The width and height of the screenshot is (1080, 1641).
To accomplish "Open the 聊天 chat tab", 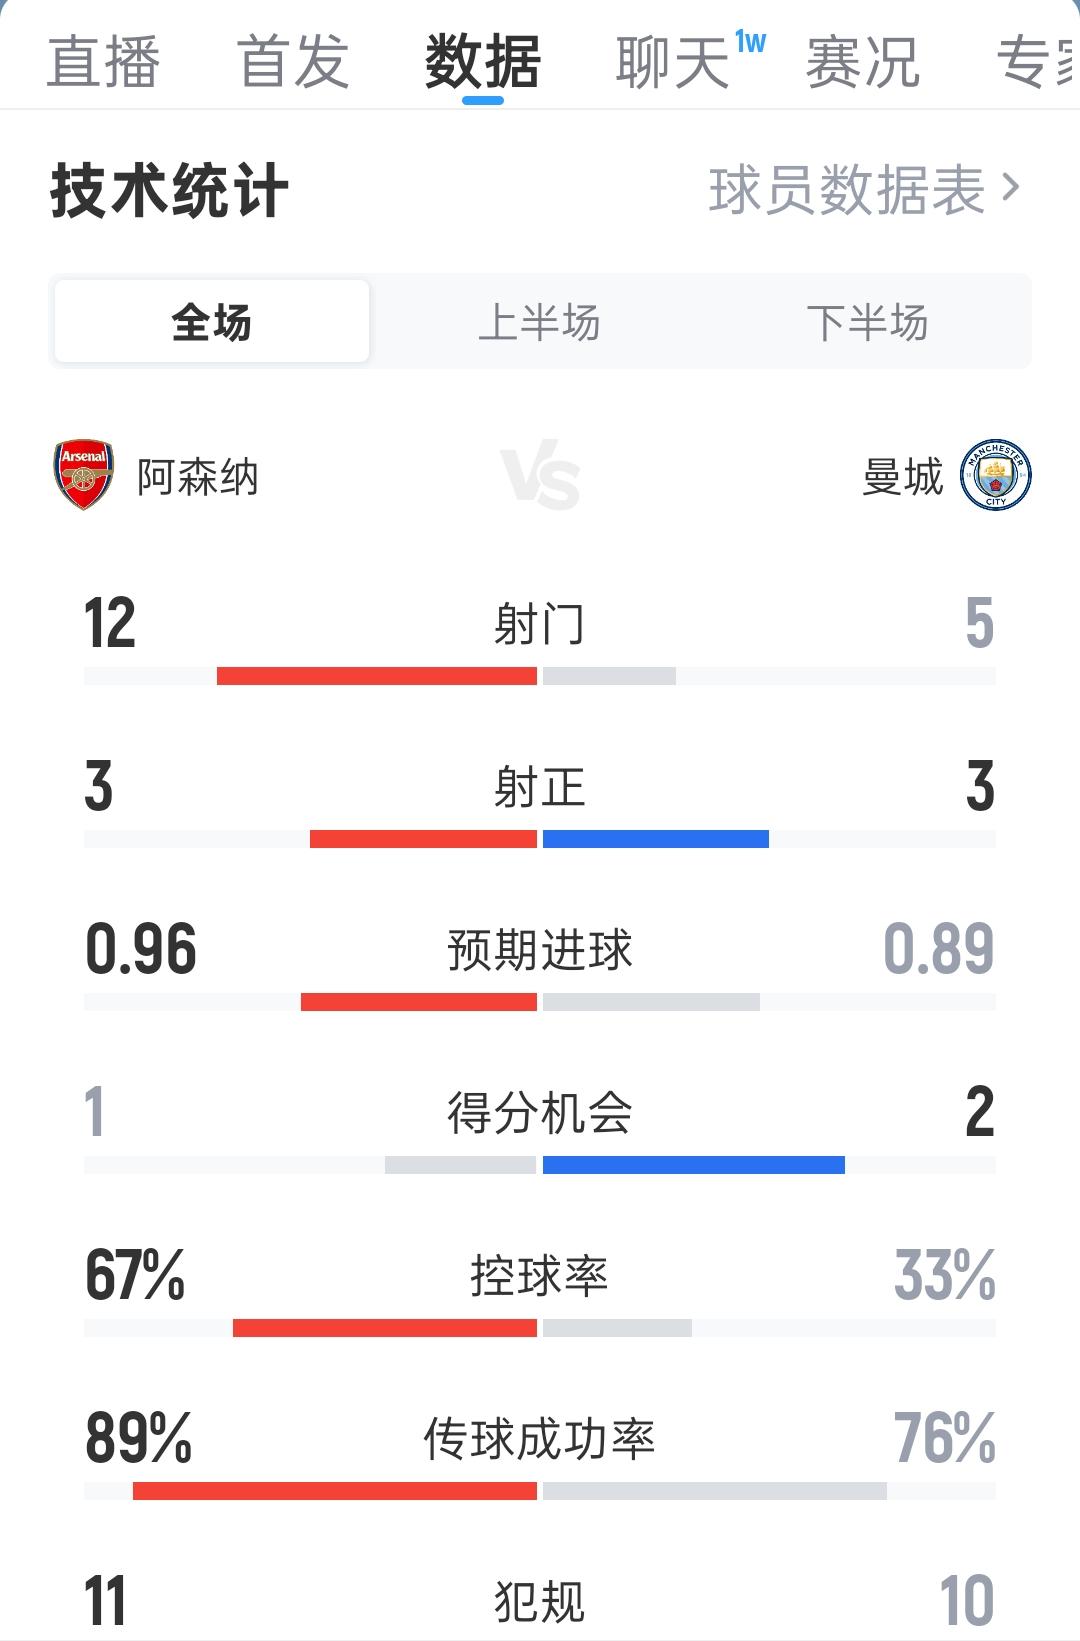I will tap(672, 62).
